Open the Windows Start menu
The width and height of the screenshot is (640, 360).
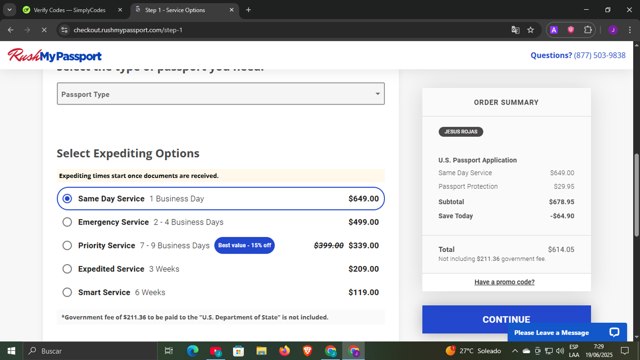point(11,351)
